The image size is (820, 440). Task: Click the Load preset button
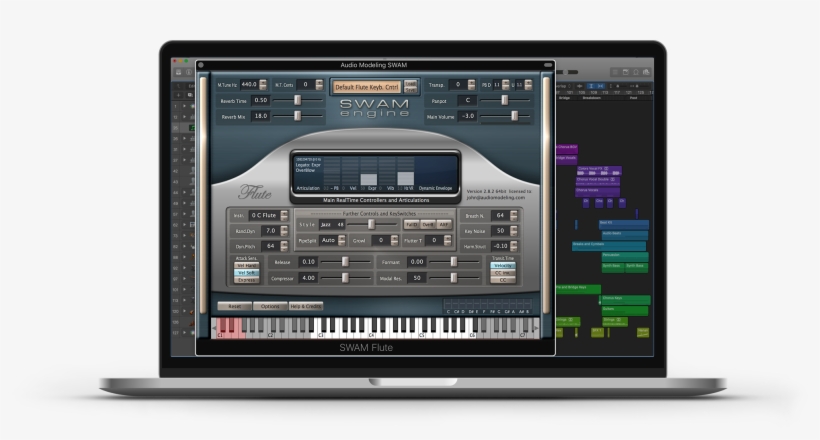(411, 83)
